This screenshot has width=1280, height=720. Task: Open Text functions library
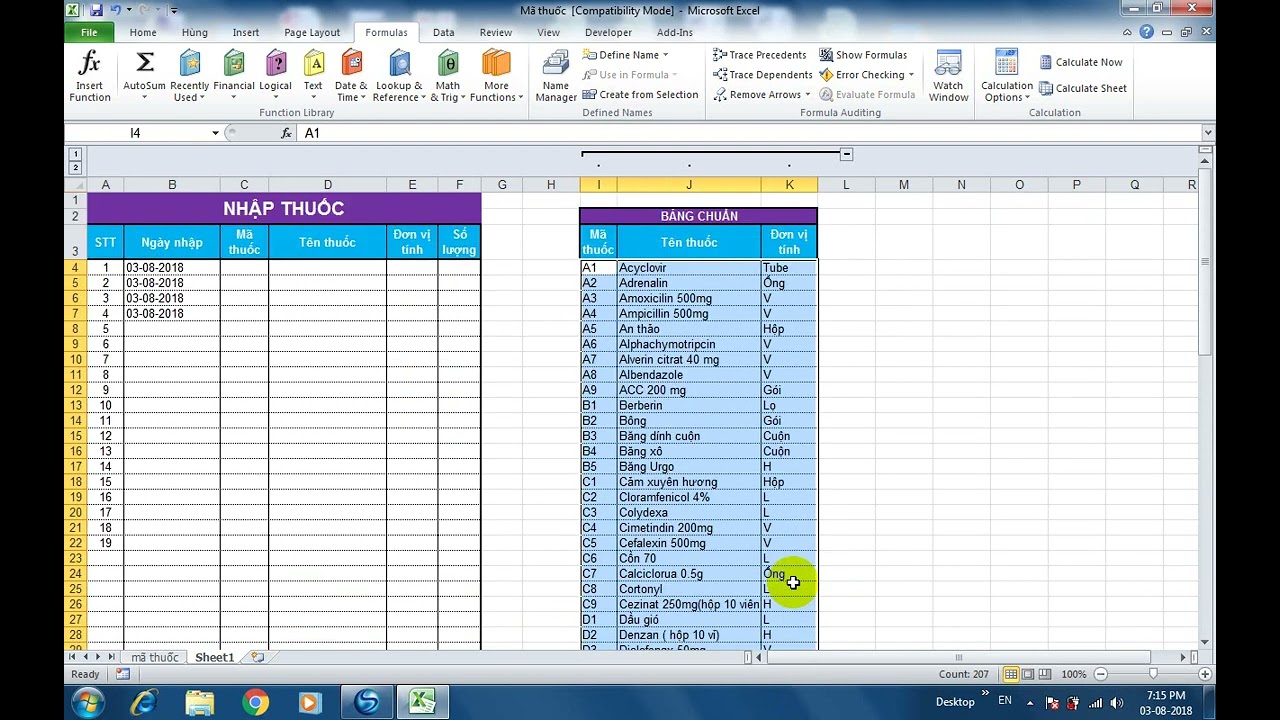(x=314, y=76)
